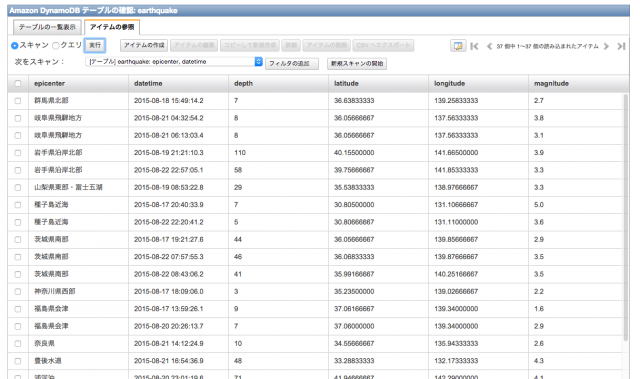Check the row dated 2015-08-22 22:57:05.1
This screenshot has width=640, height=379.
[x=18, y=170]
